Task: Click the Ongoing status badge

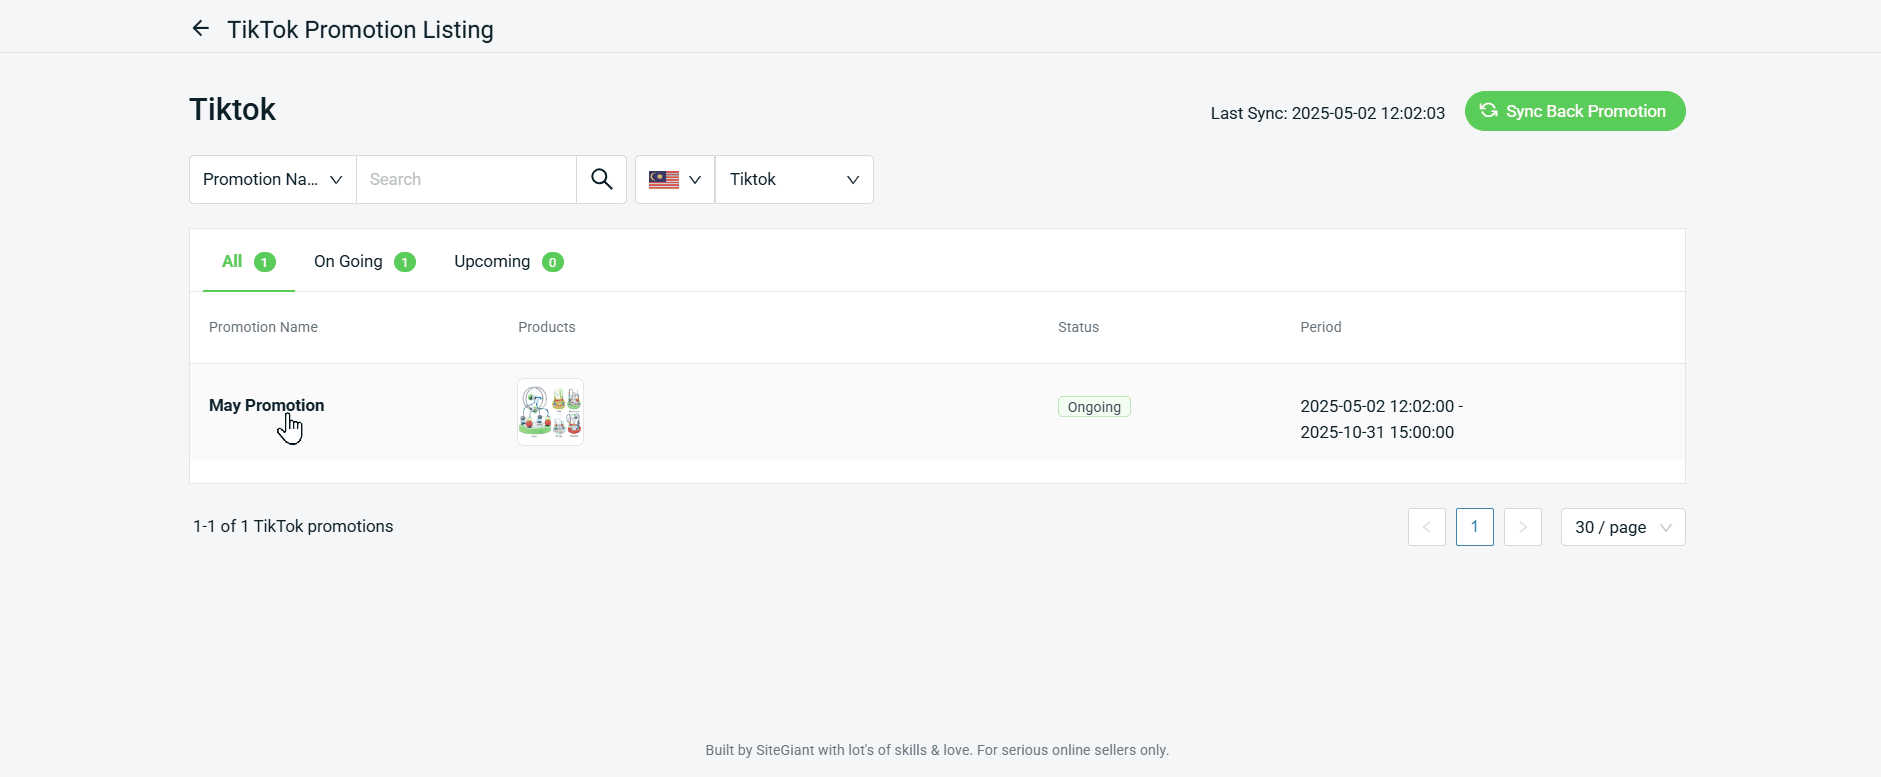Action: pyautogui.click(x=1094, y=407)
